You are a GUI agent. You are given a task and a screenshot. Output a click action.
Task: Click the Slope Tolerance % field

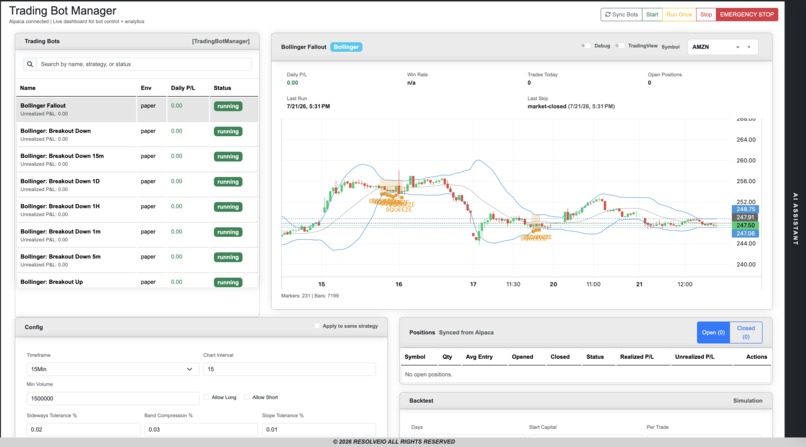319,429
